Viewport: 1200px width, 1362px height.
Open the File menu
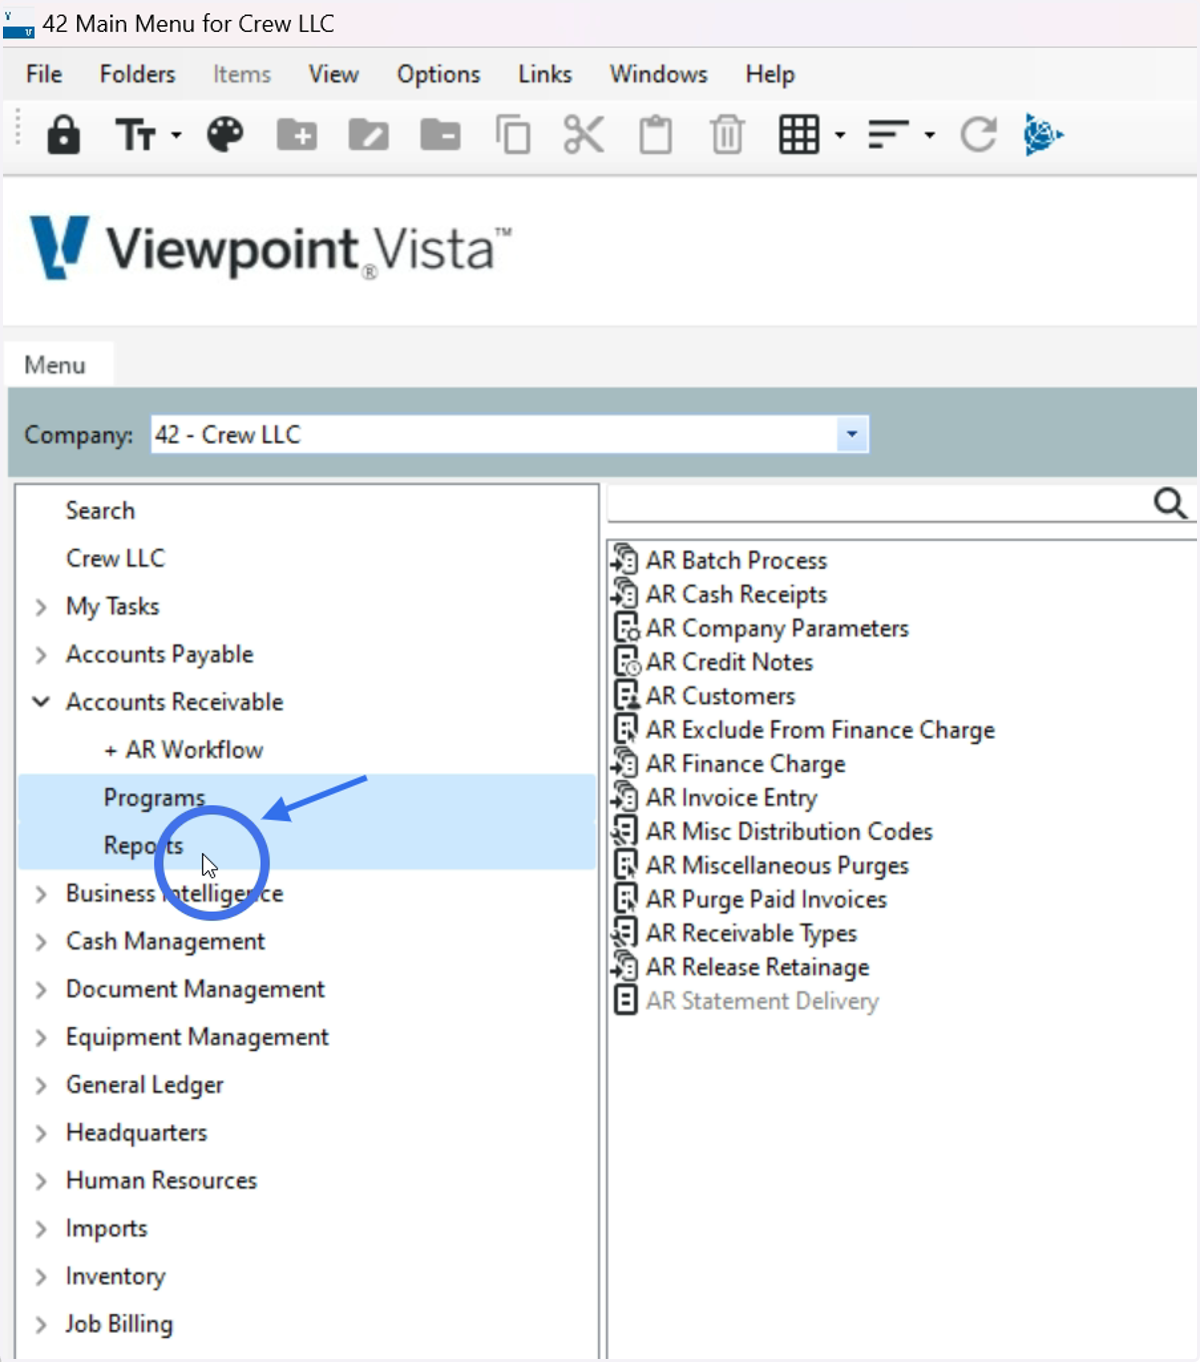[x=44, y=74]
